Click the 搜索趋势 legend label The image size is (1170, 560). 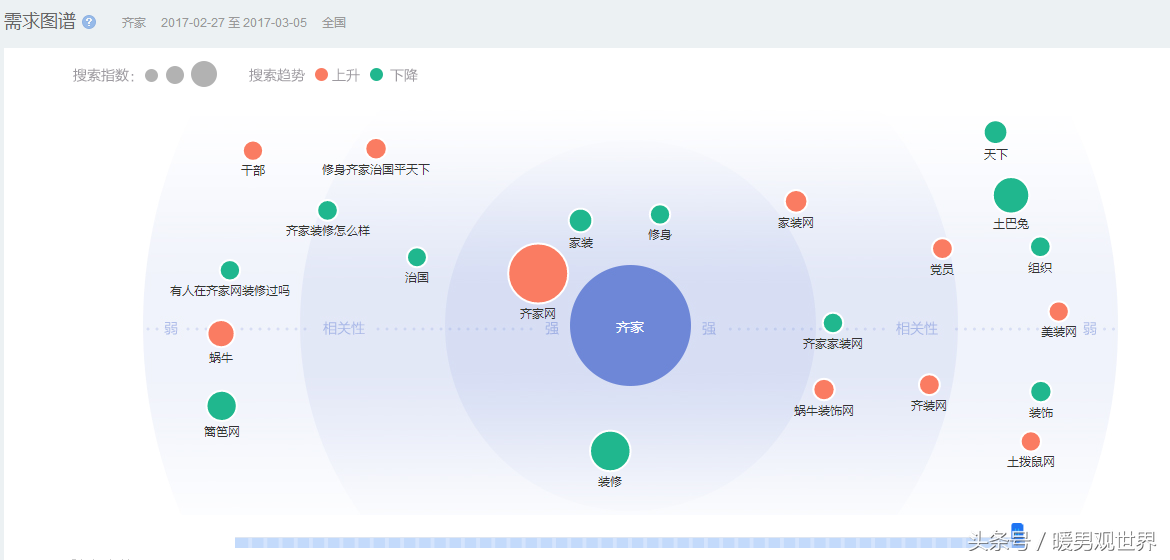277,75
